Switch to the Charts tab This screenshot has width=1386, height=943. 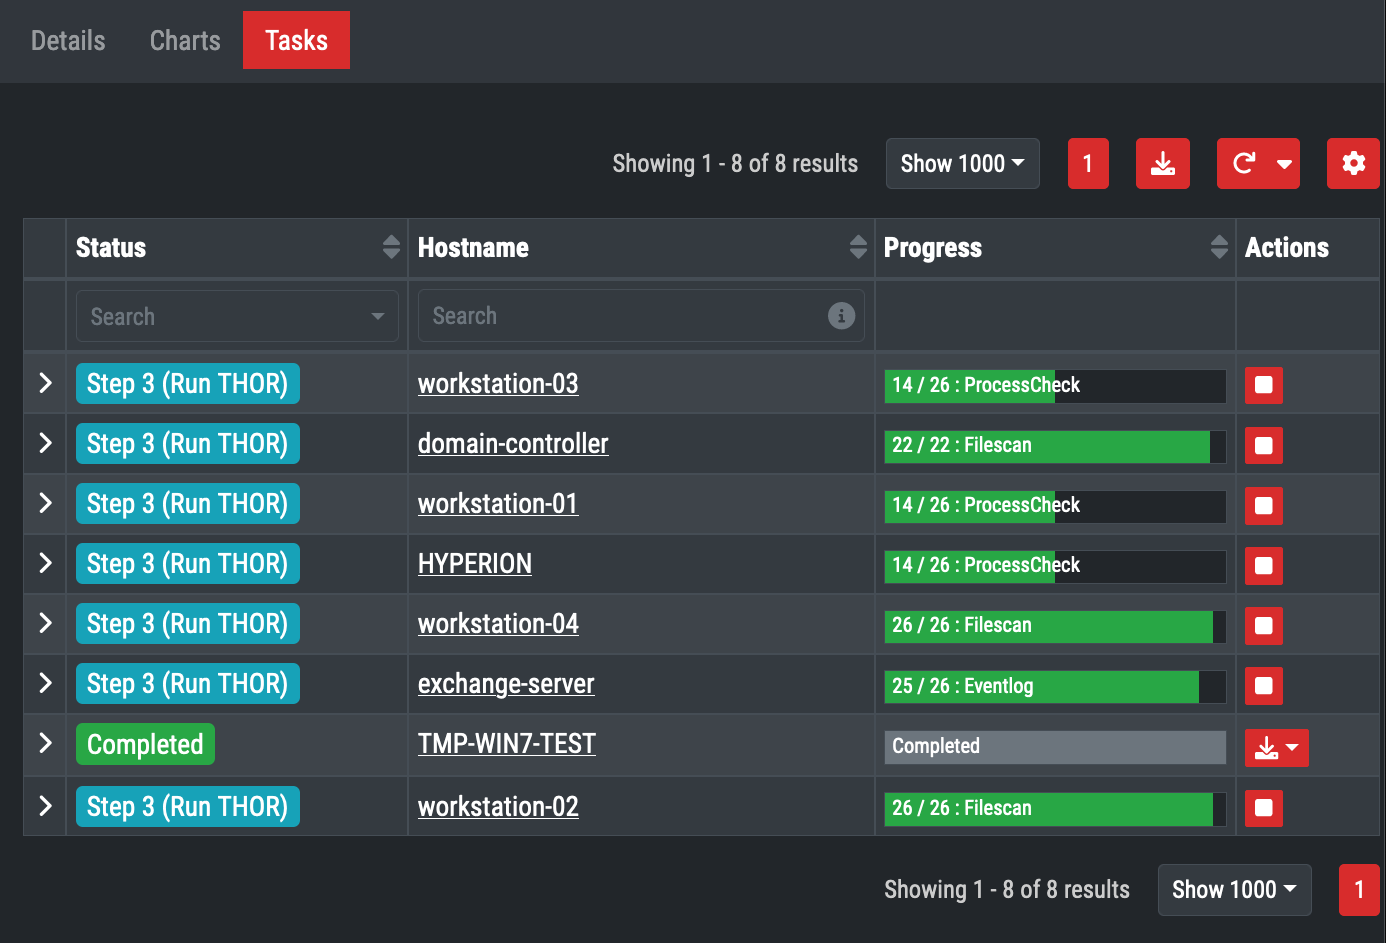[x=185, y=41]
